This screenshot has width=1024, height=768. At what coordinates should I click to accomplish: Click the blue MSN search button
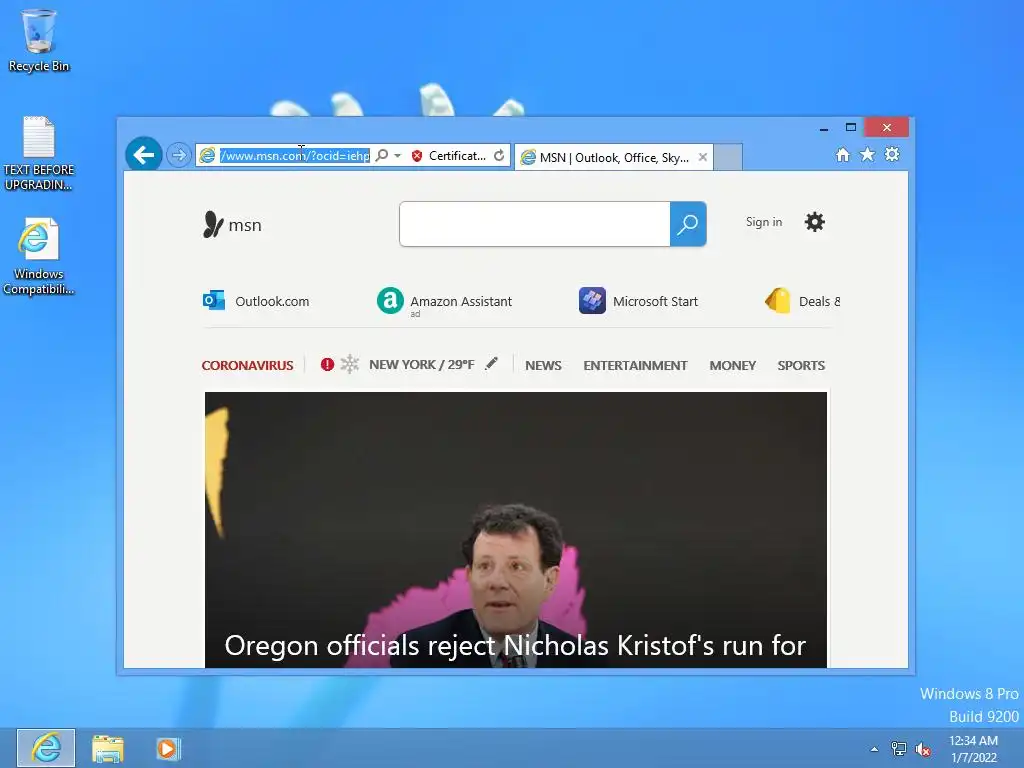tap(688, 224)
